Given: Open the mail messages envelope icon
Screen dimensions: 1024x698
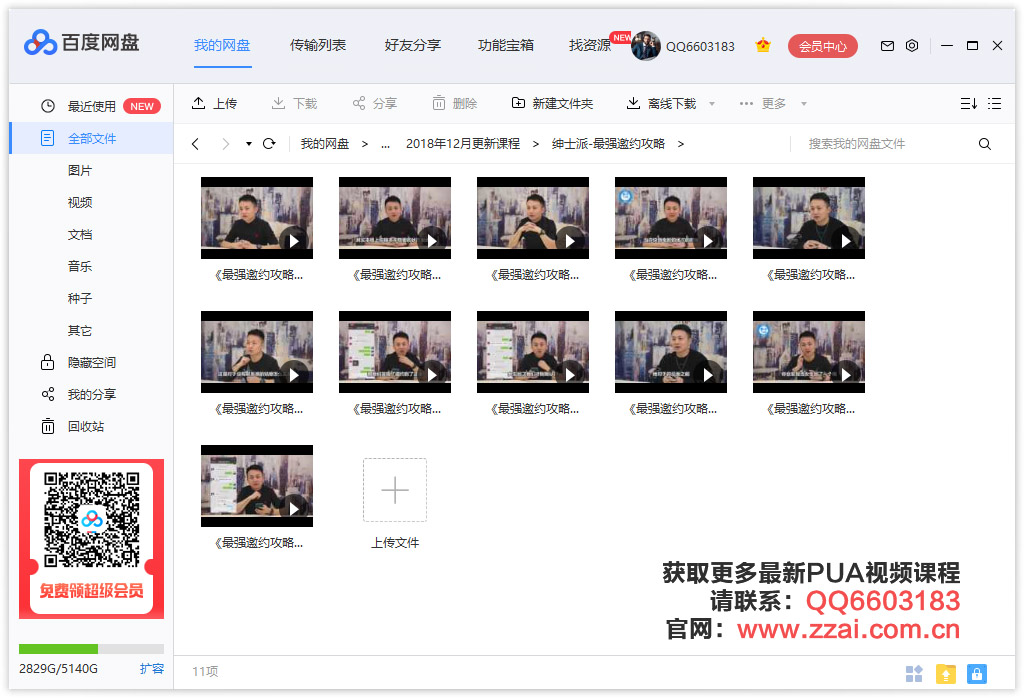Looking at the screenshot, I should [887, 46].
